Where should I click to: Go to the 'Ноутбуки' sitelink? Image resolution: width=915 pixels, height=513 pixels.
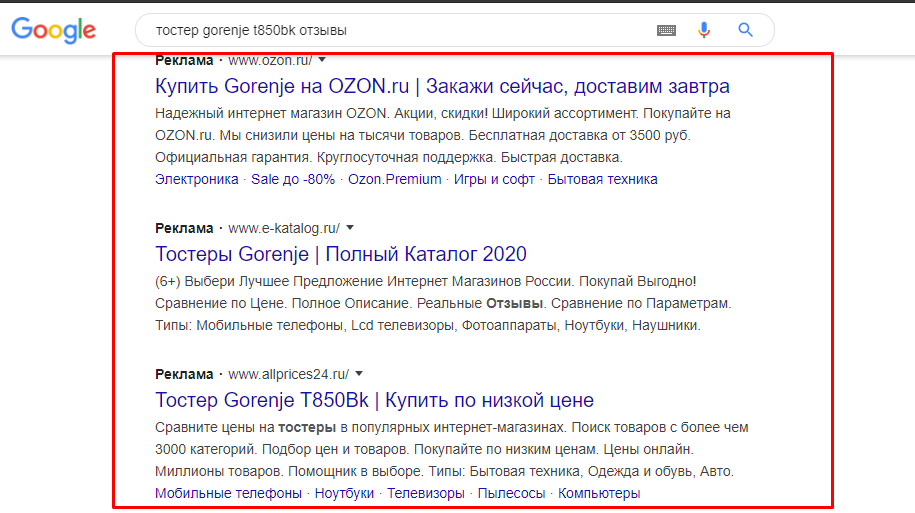click(x=344, y=493)
